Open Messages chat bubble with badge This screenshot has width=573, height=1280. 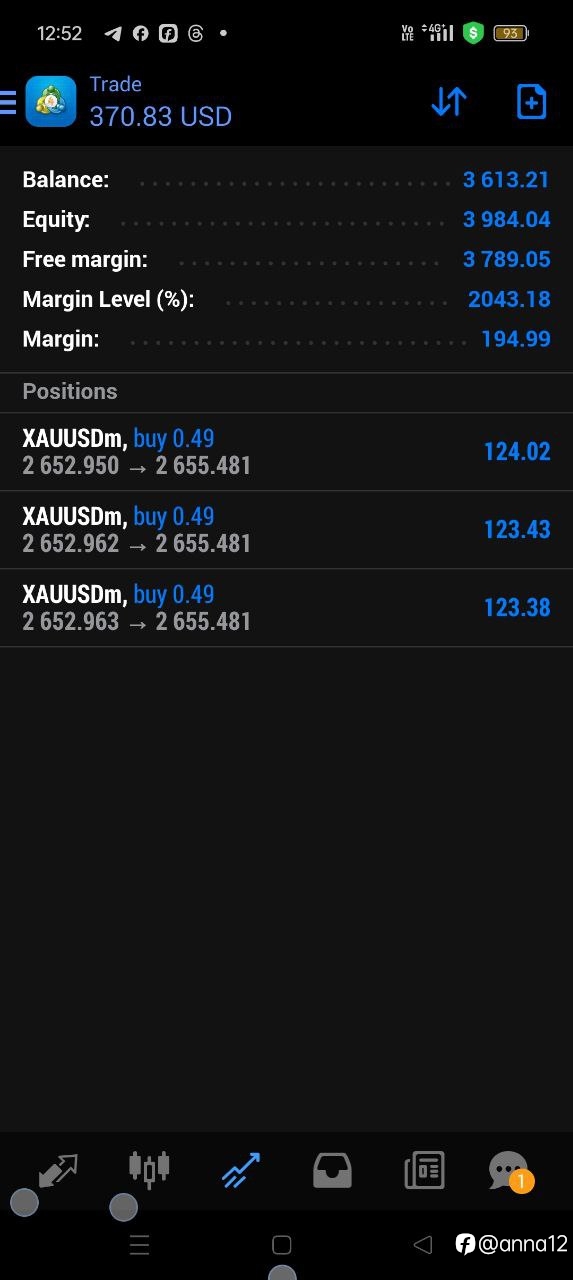point(509,1171)
